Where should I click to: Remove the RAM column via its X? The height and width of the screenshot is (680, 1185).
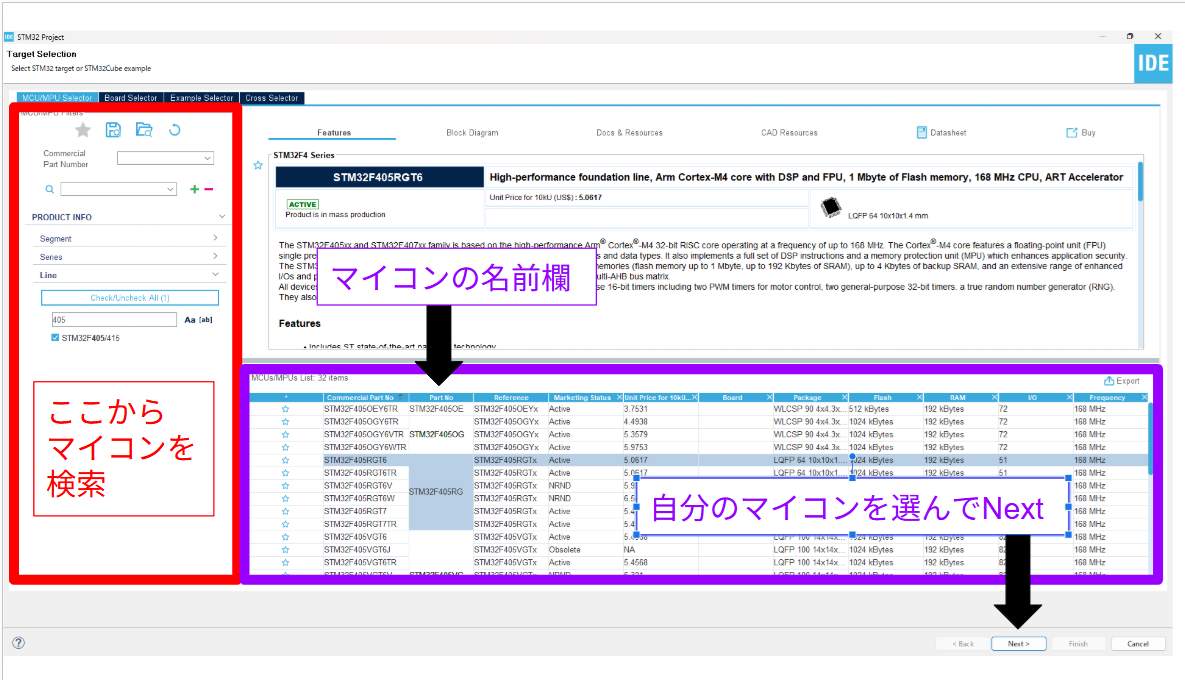point(994,397)
